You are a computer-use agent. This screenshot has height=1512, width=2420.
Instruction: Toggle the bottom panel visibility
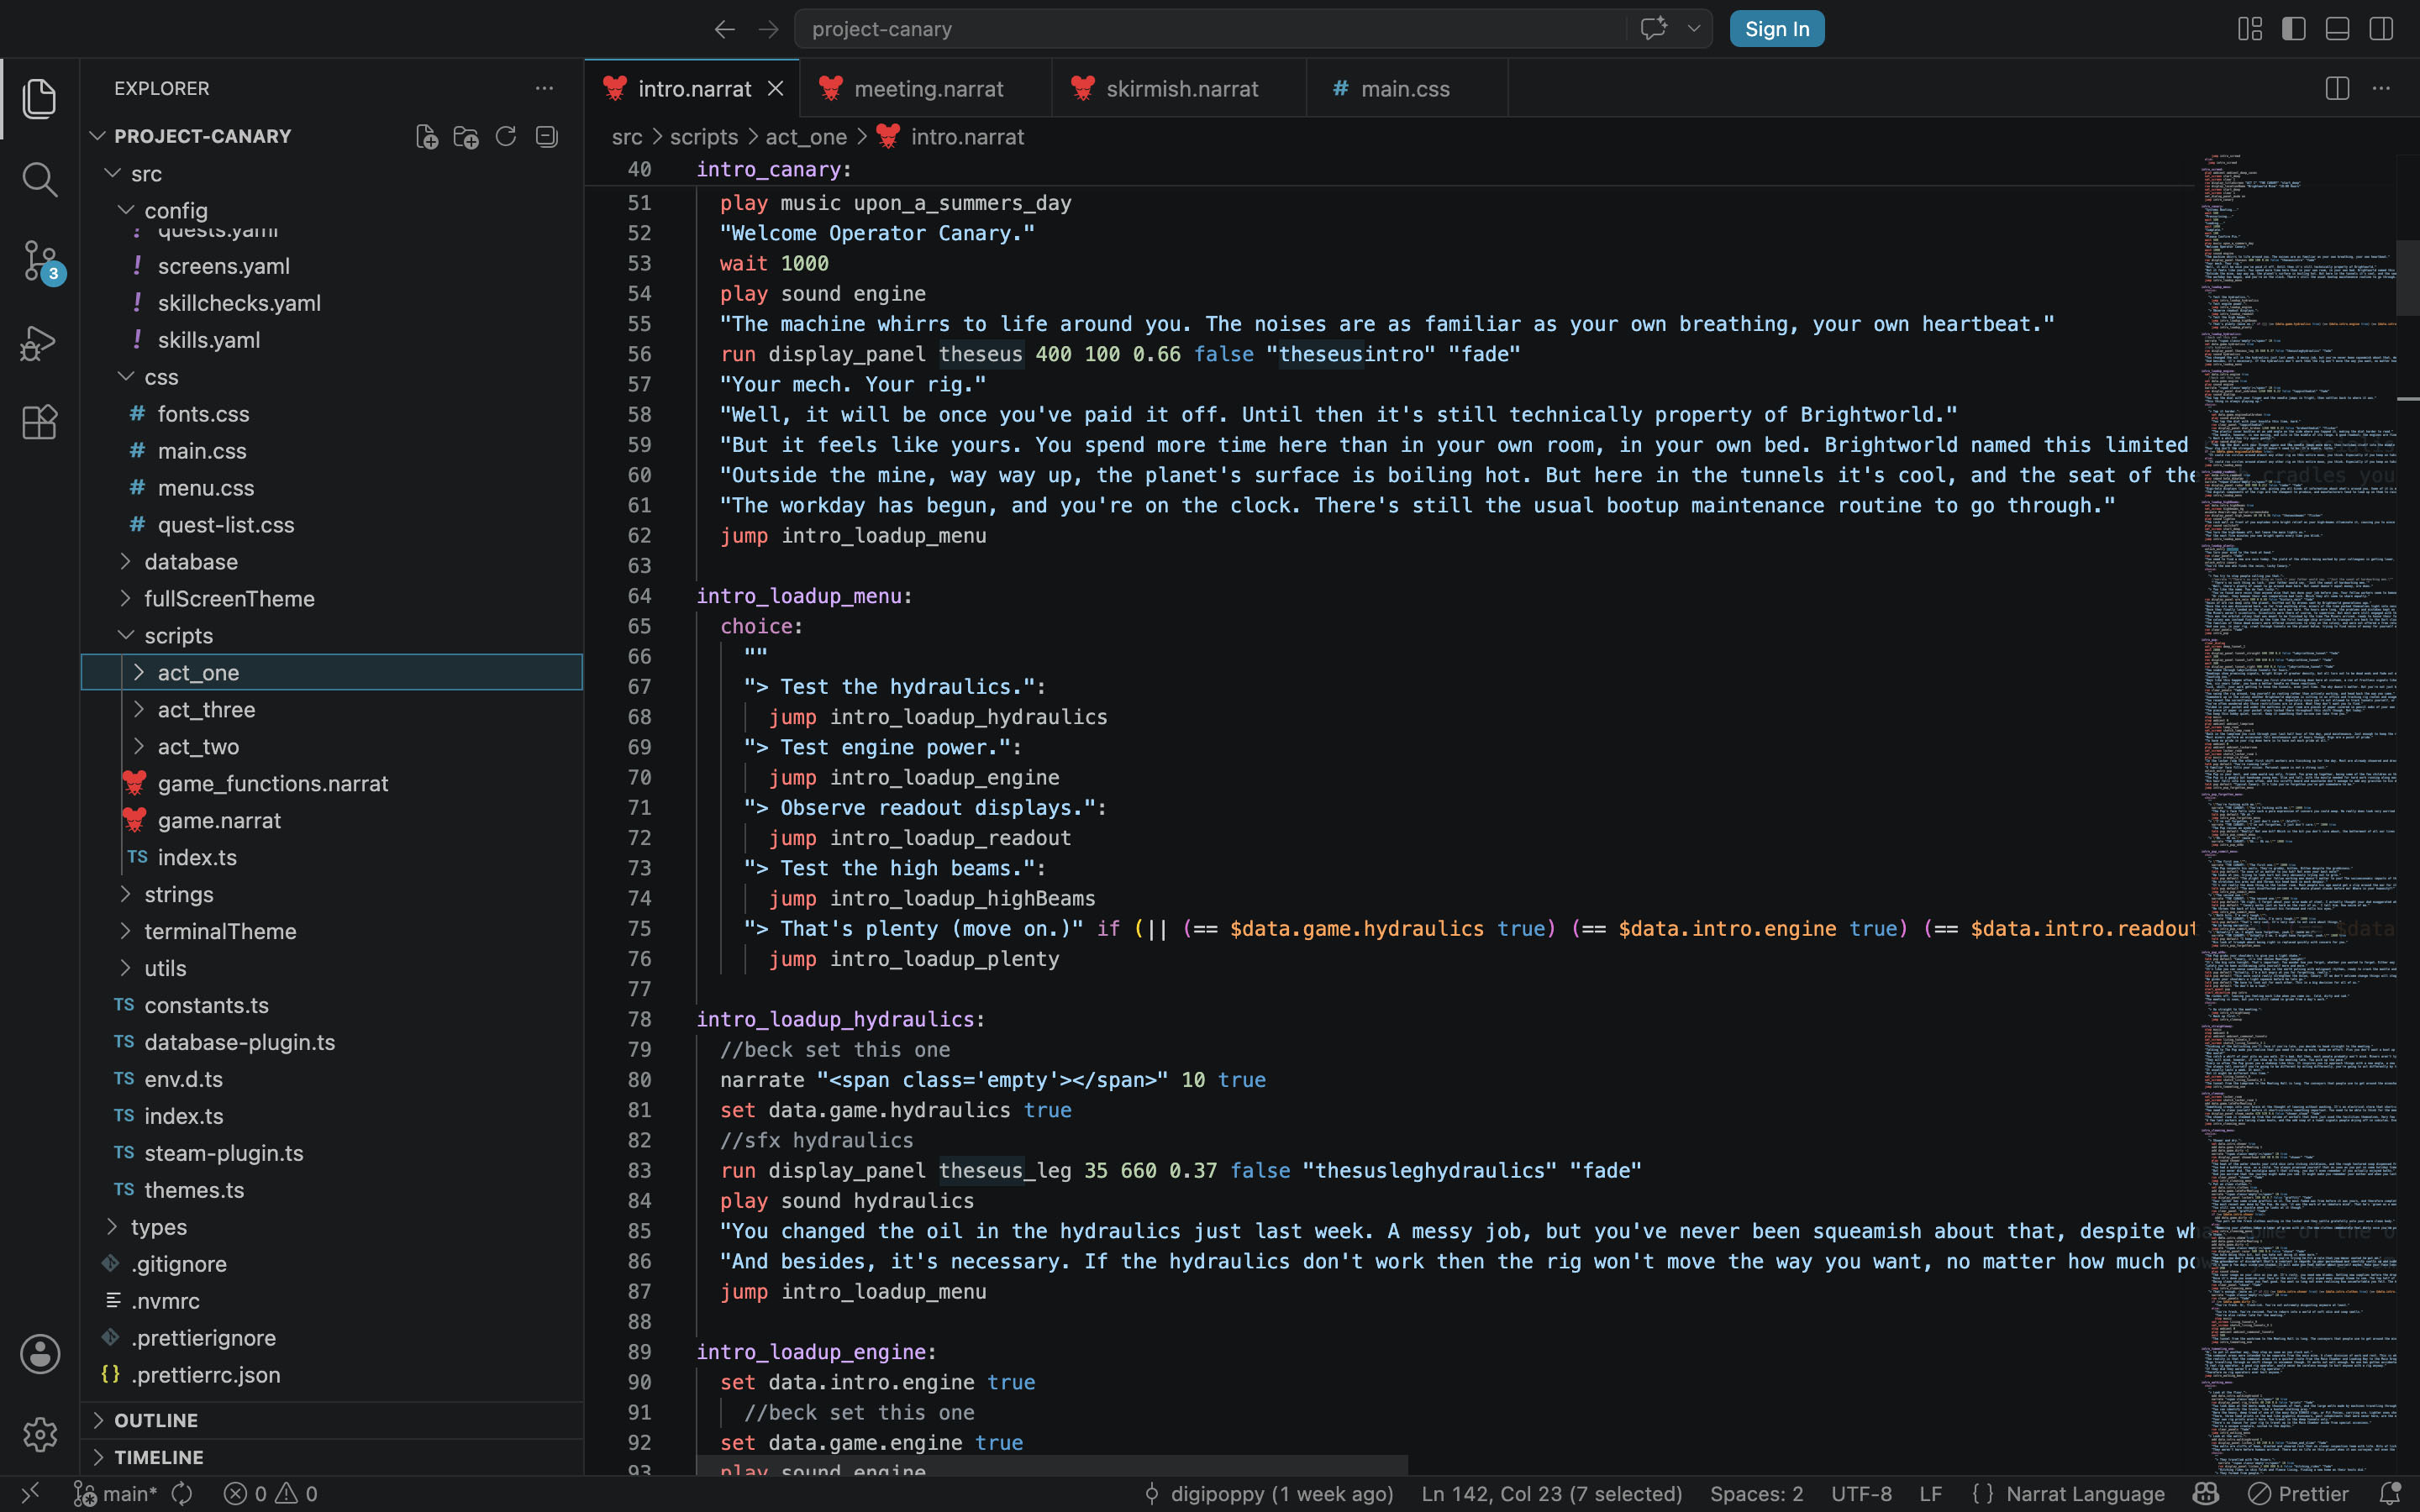[2337, 29]
